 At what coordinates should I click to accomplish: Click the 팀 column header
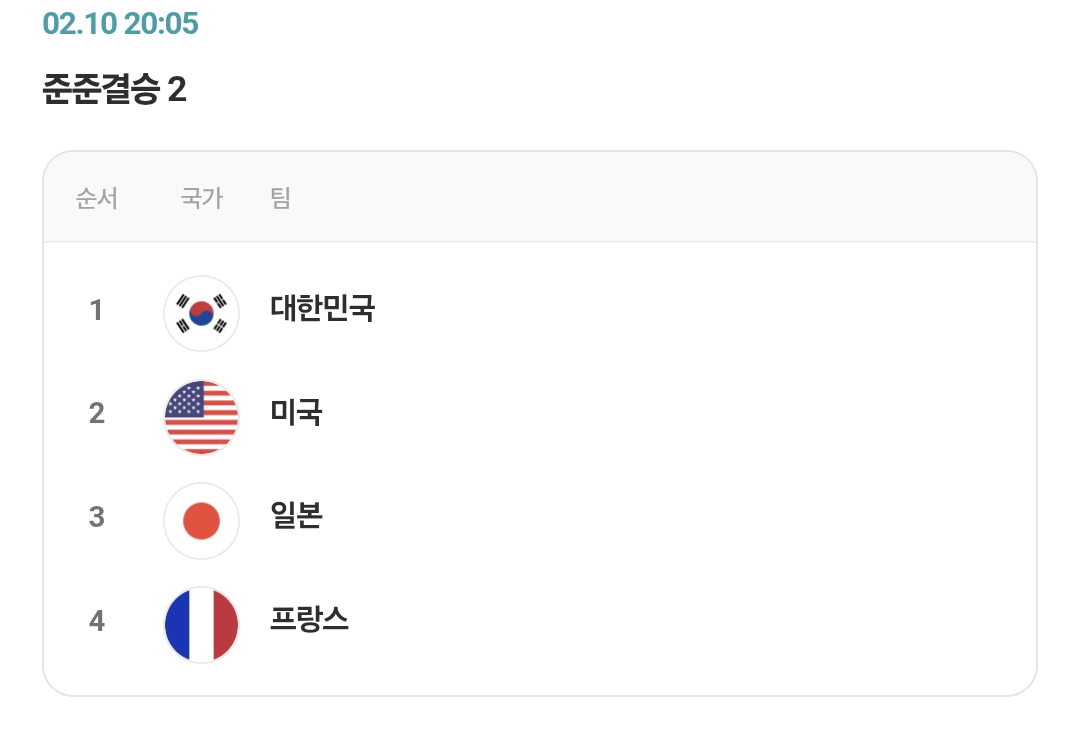click(x=280, y=198)
